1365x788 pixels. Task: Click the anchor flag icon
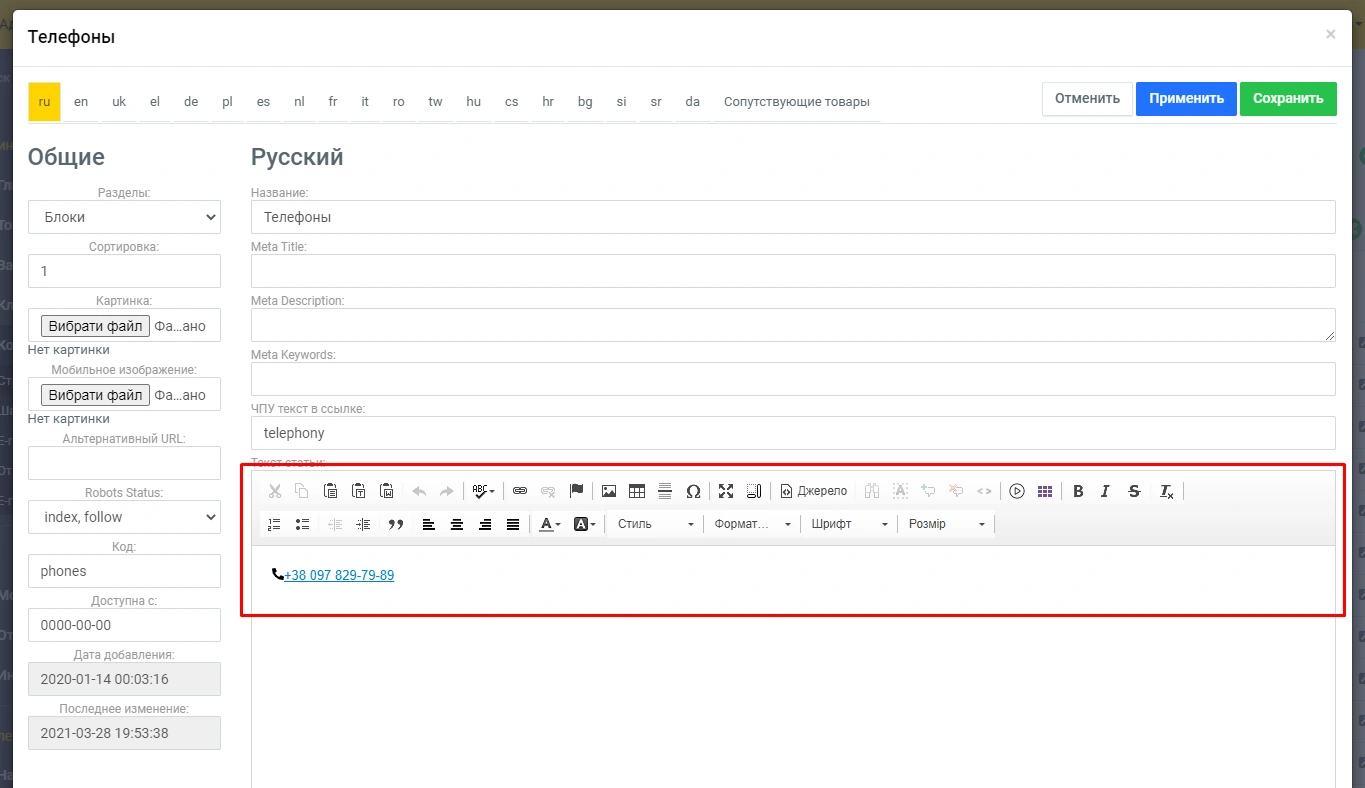coord(576,491)
